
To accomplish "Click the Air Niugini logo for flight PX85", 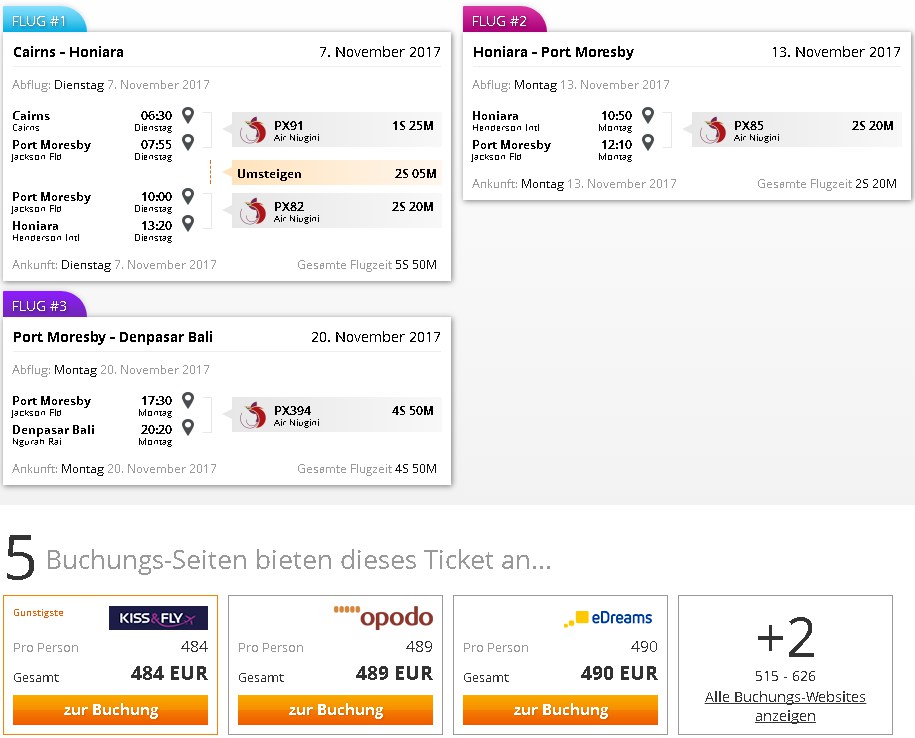I will [712, 130].
